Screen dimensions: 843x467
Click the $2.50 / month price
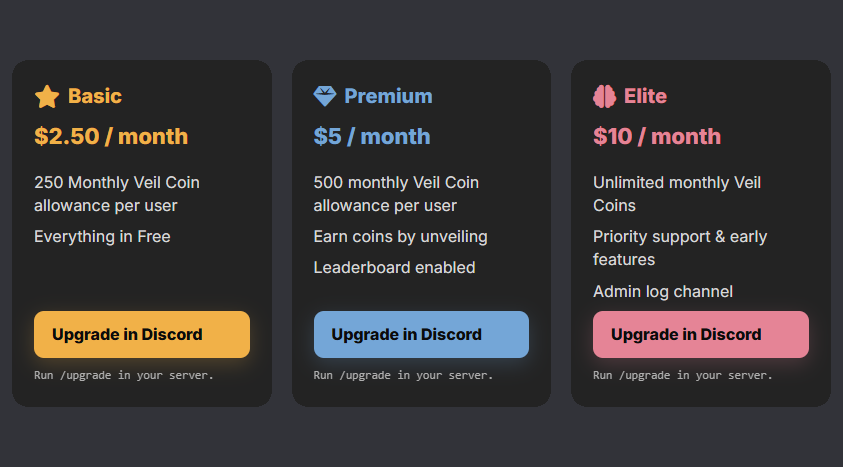111,136
